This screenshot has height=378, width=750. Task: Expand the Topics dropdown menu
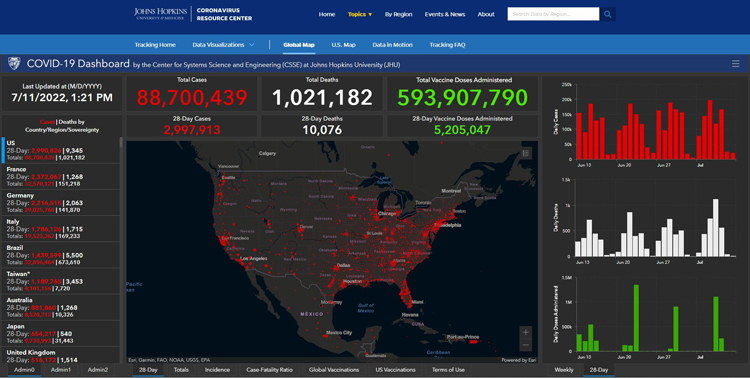coord(360,14)
